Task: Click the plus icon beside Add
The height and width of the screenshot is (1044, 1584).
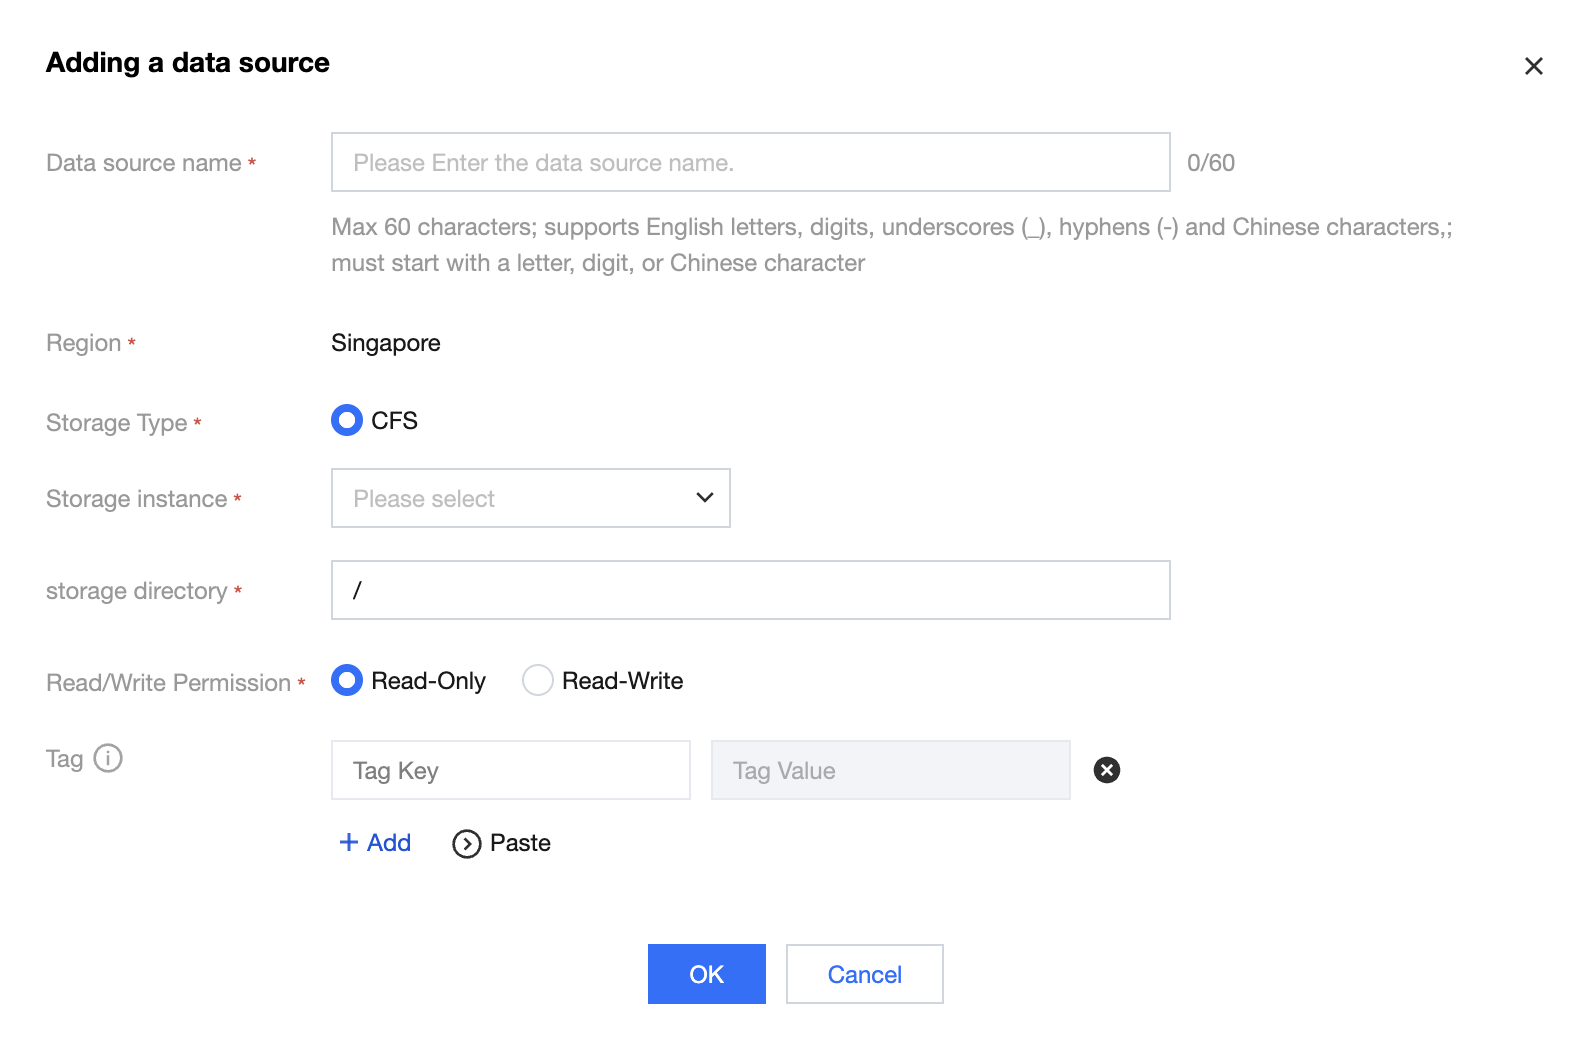Action: (349, 843)
